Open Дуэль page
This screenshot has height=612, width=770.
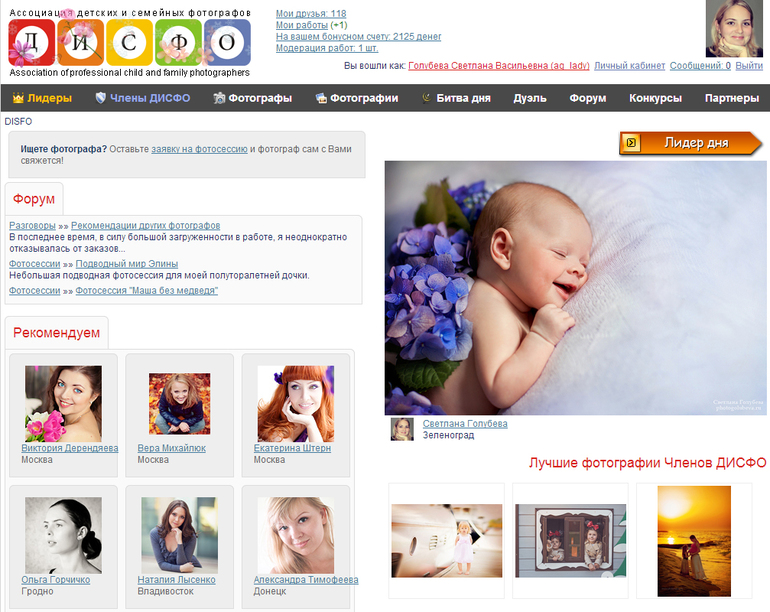pyautogui.click(x=530, y=98)
